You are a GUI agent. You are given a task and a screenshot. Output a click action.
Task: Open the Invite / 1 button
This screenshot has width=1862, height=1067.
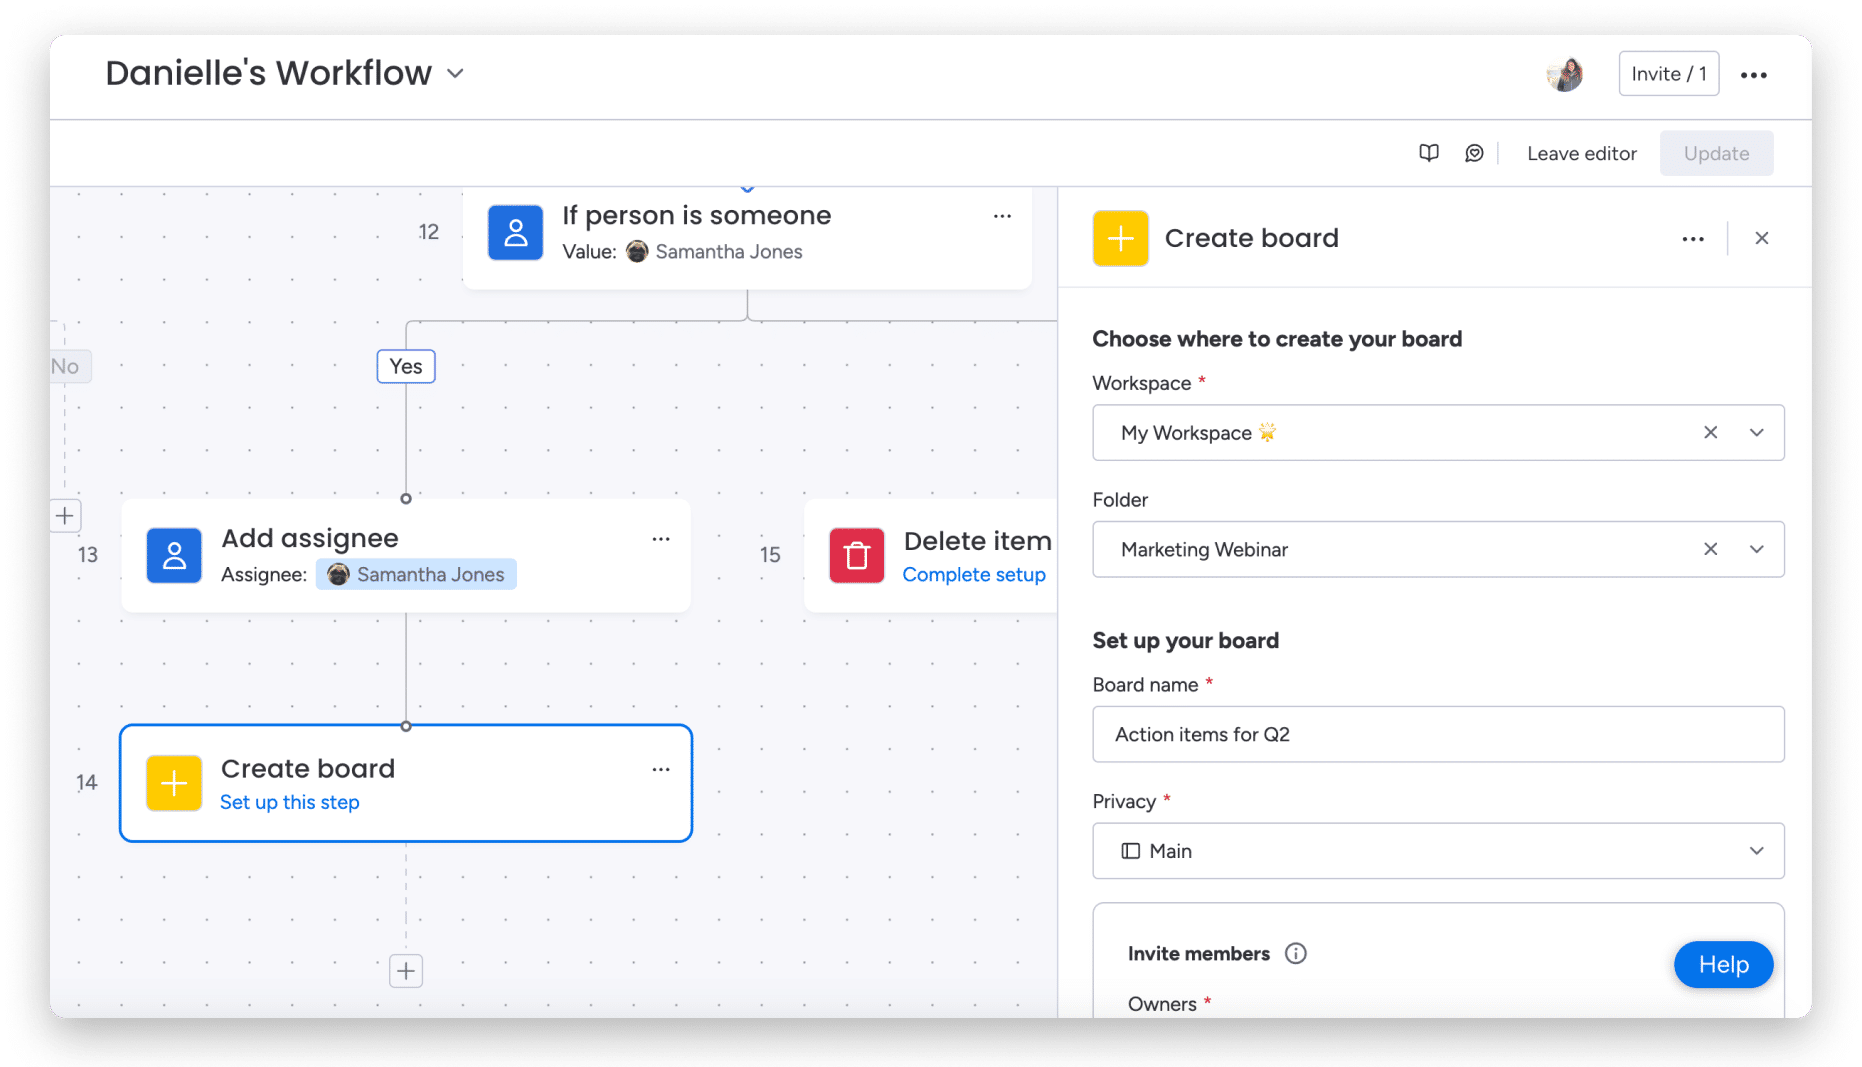coord(1669,74)
